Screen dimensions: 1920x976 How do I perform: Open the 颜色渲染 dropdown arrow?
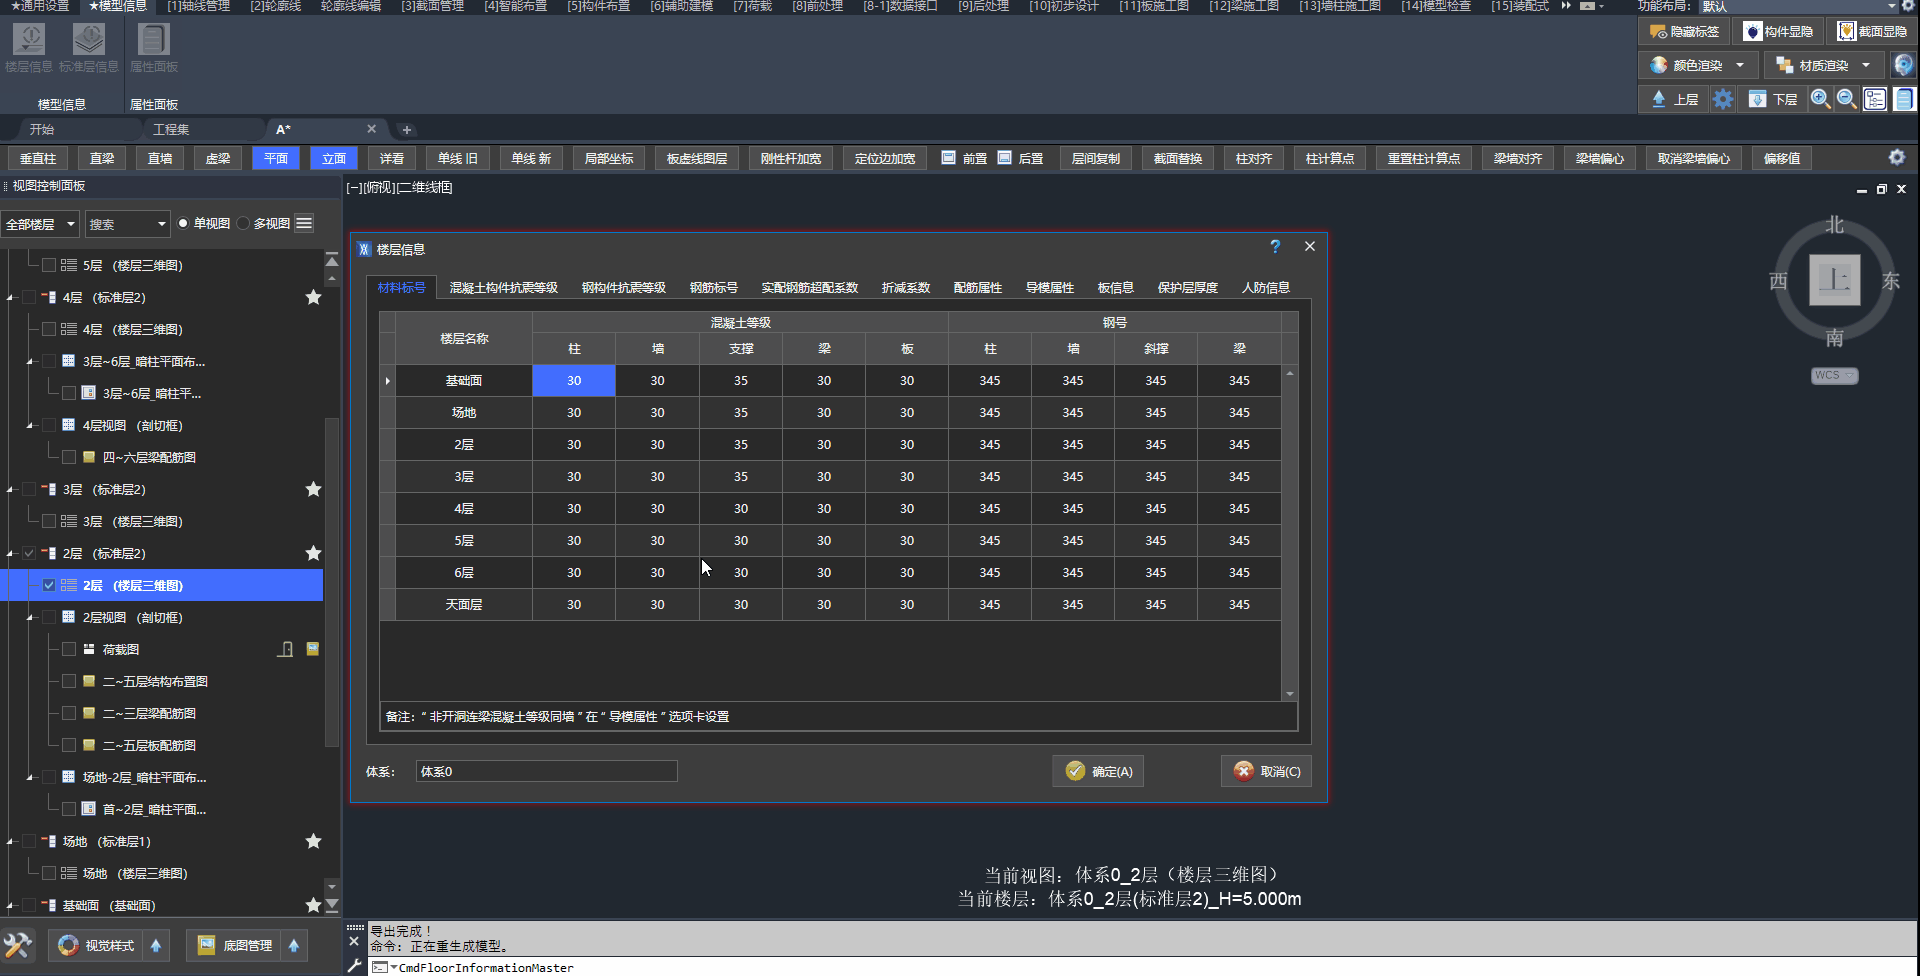click(x=1740, y=65)
